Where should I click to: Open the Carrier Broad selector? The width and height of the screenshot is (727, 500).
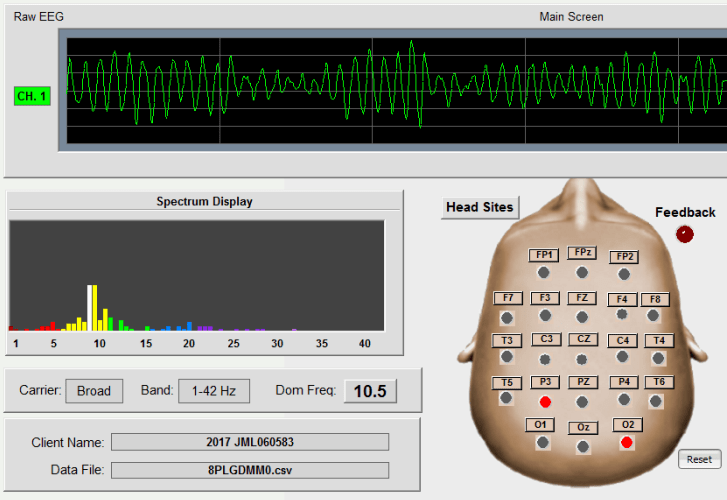point(94,390)
